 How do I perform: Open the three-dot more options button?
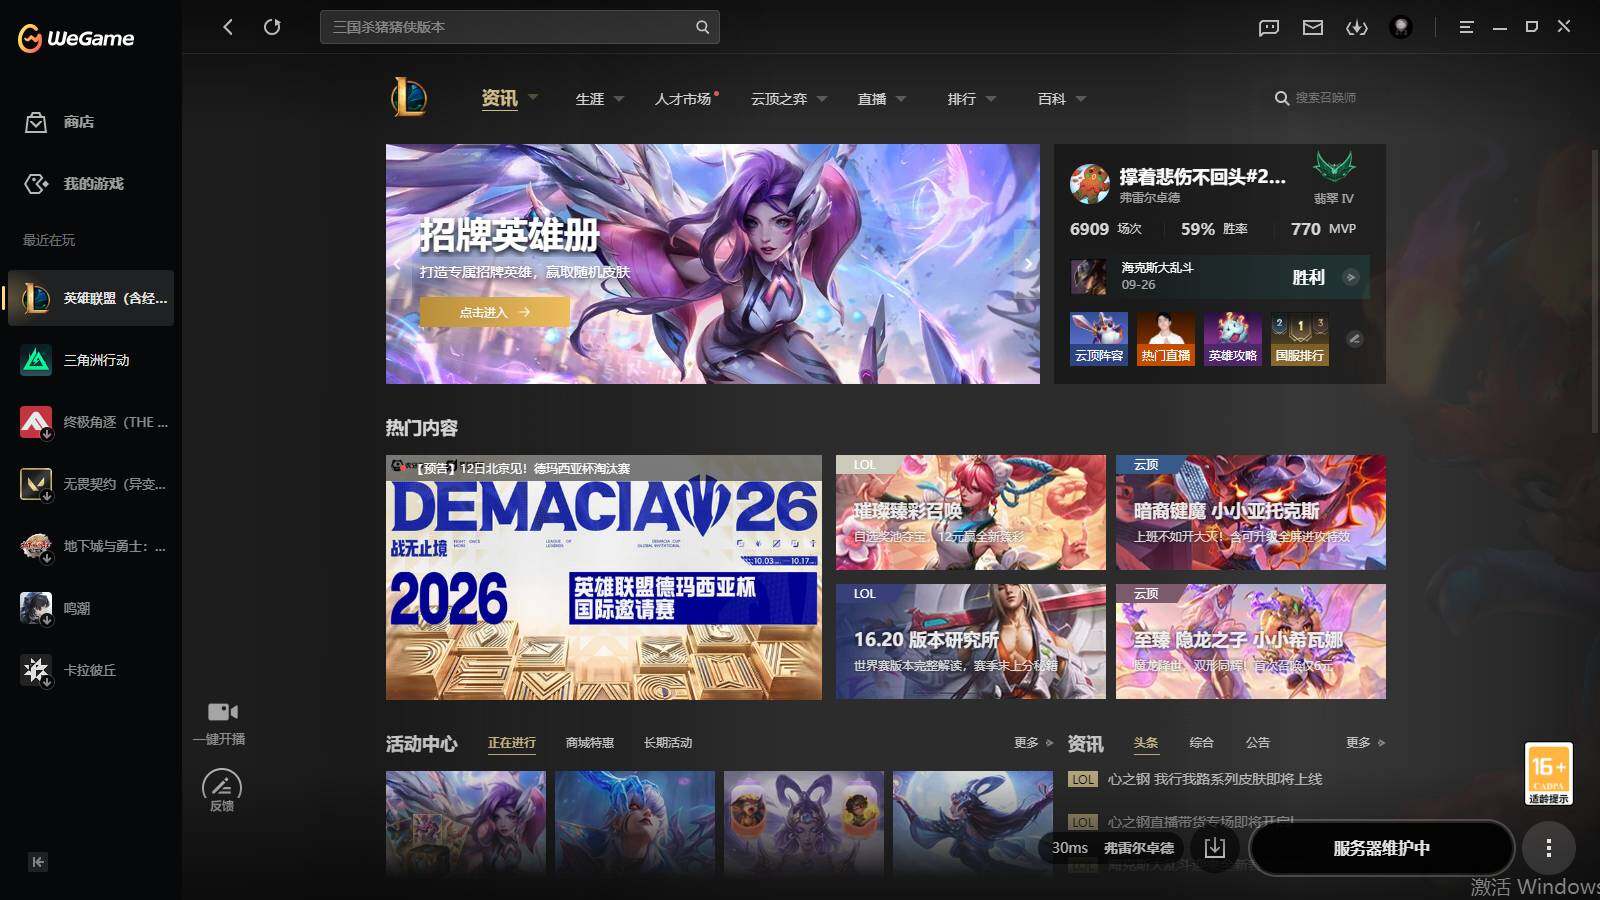pos(1549,848)
